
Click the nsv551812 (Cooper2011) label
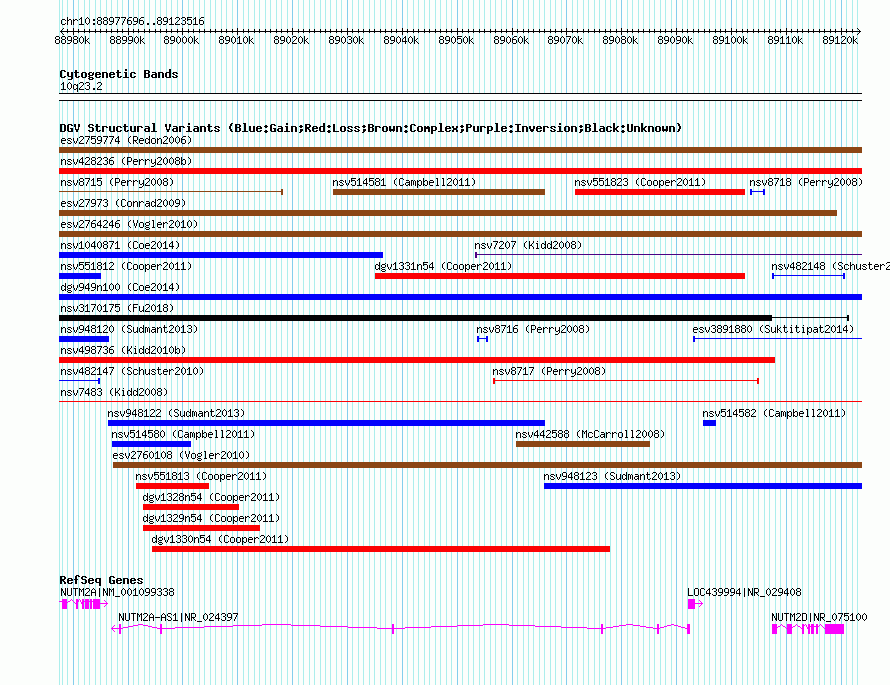coord(126,266)
